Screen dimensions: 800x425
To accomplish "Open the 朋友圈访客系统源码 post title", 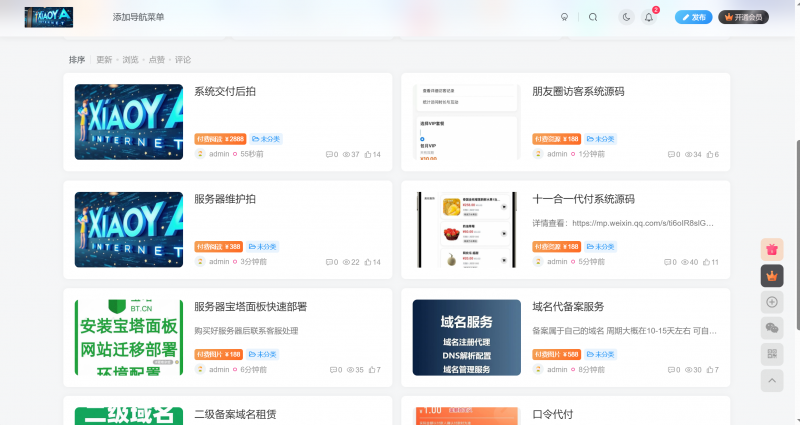I will pyautogui.click(x=578, y=91).
